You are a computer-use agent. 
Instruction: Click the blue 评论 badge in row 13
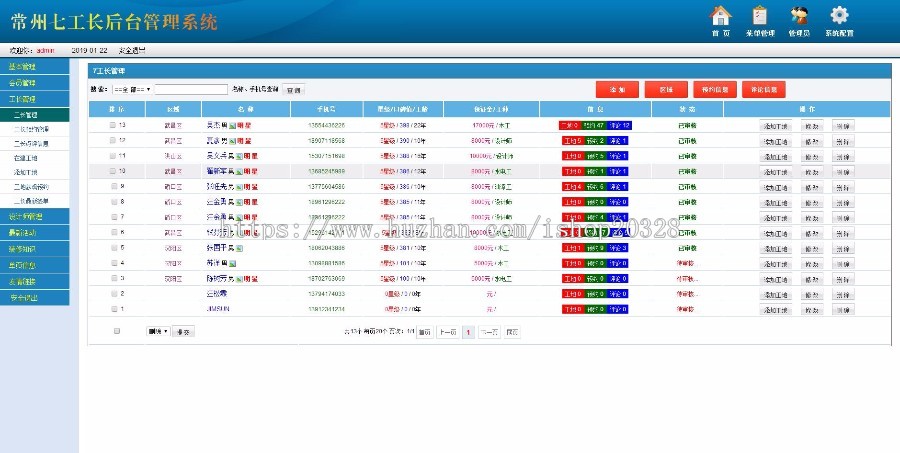click(x=619, y=125)
